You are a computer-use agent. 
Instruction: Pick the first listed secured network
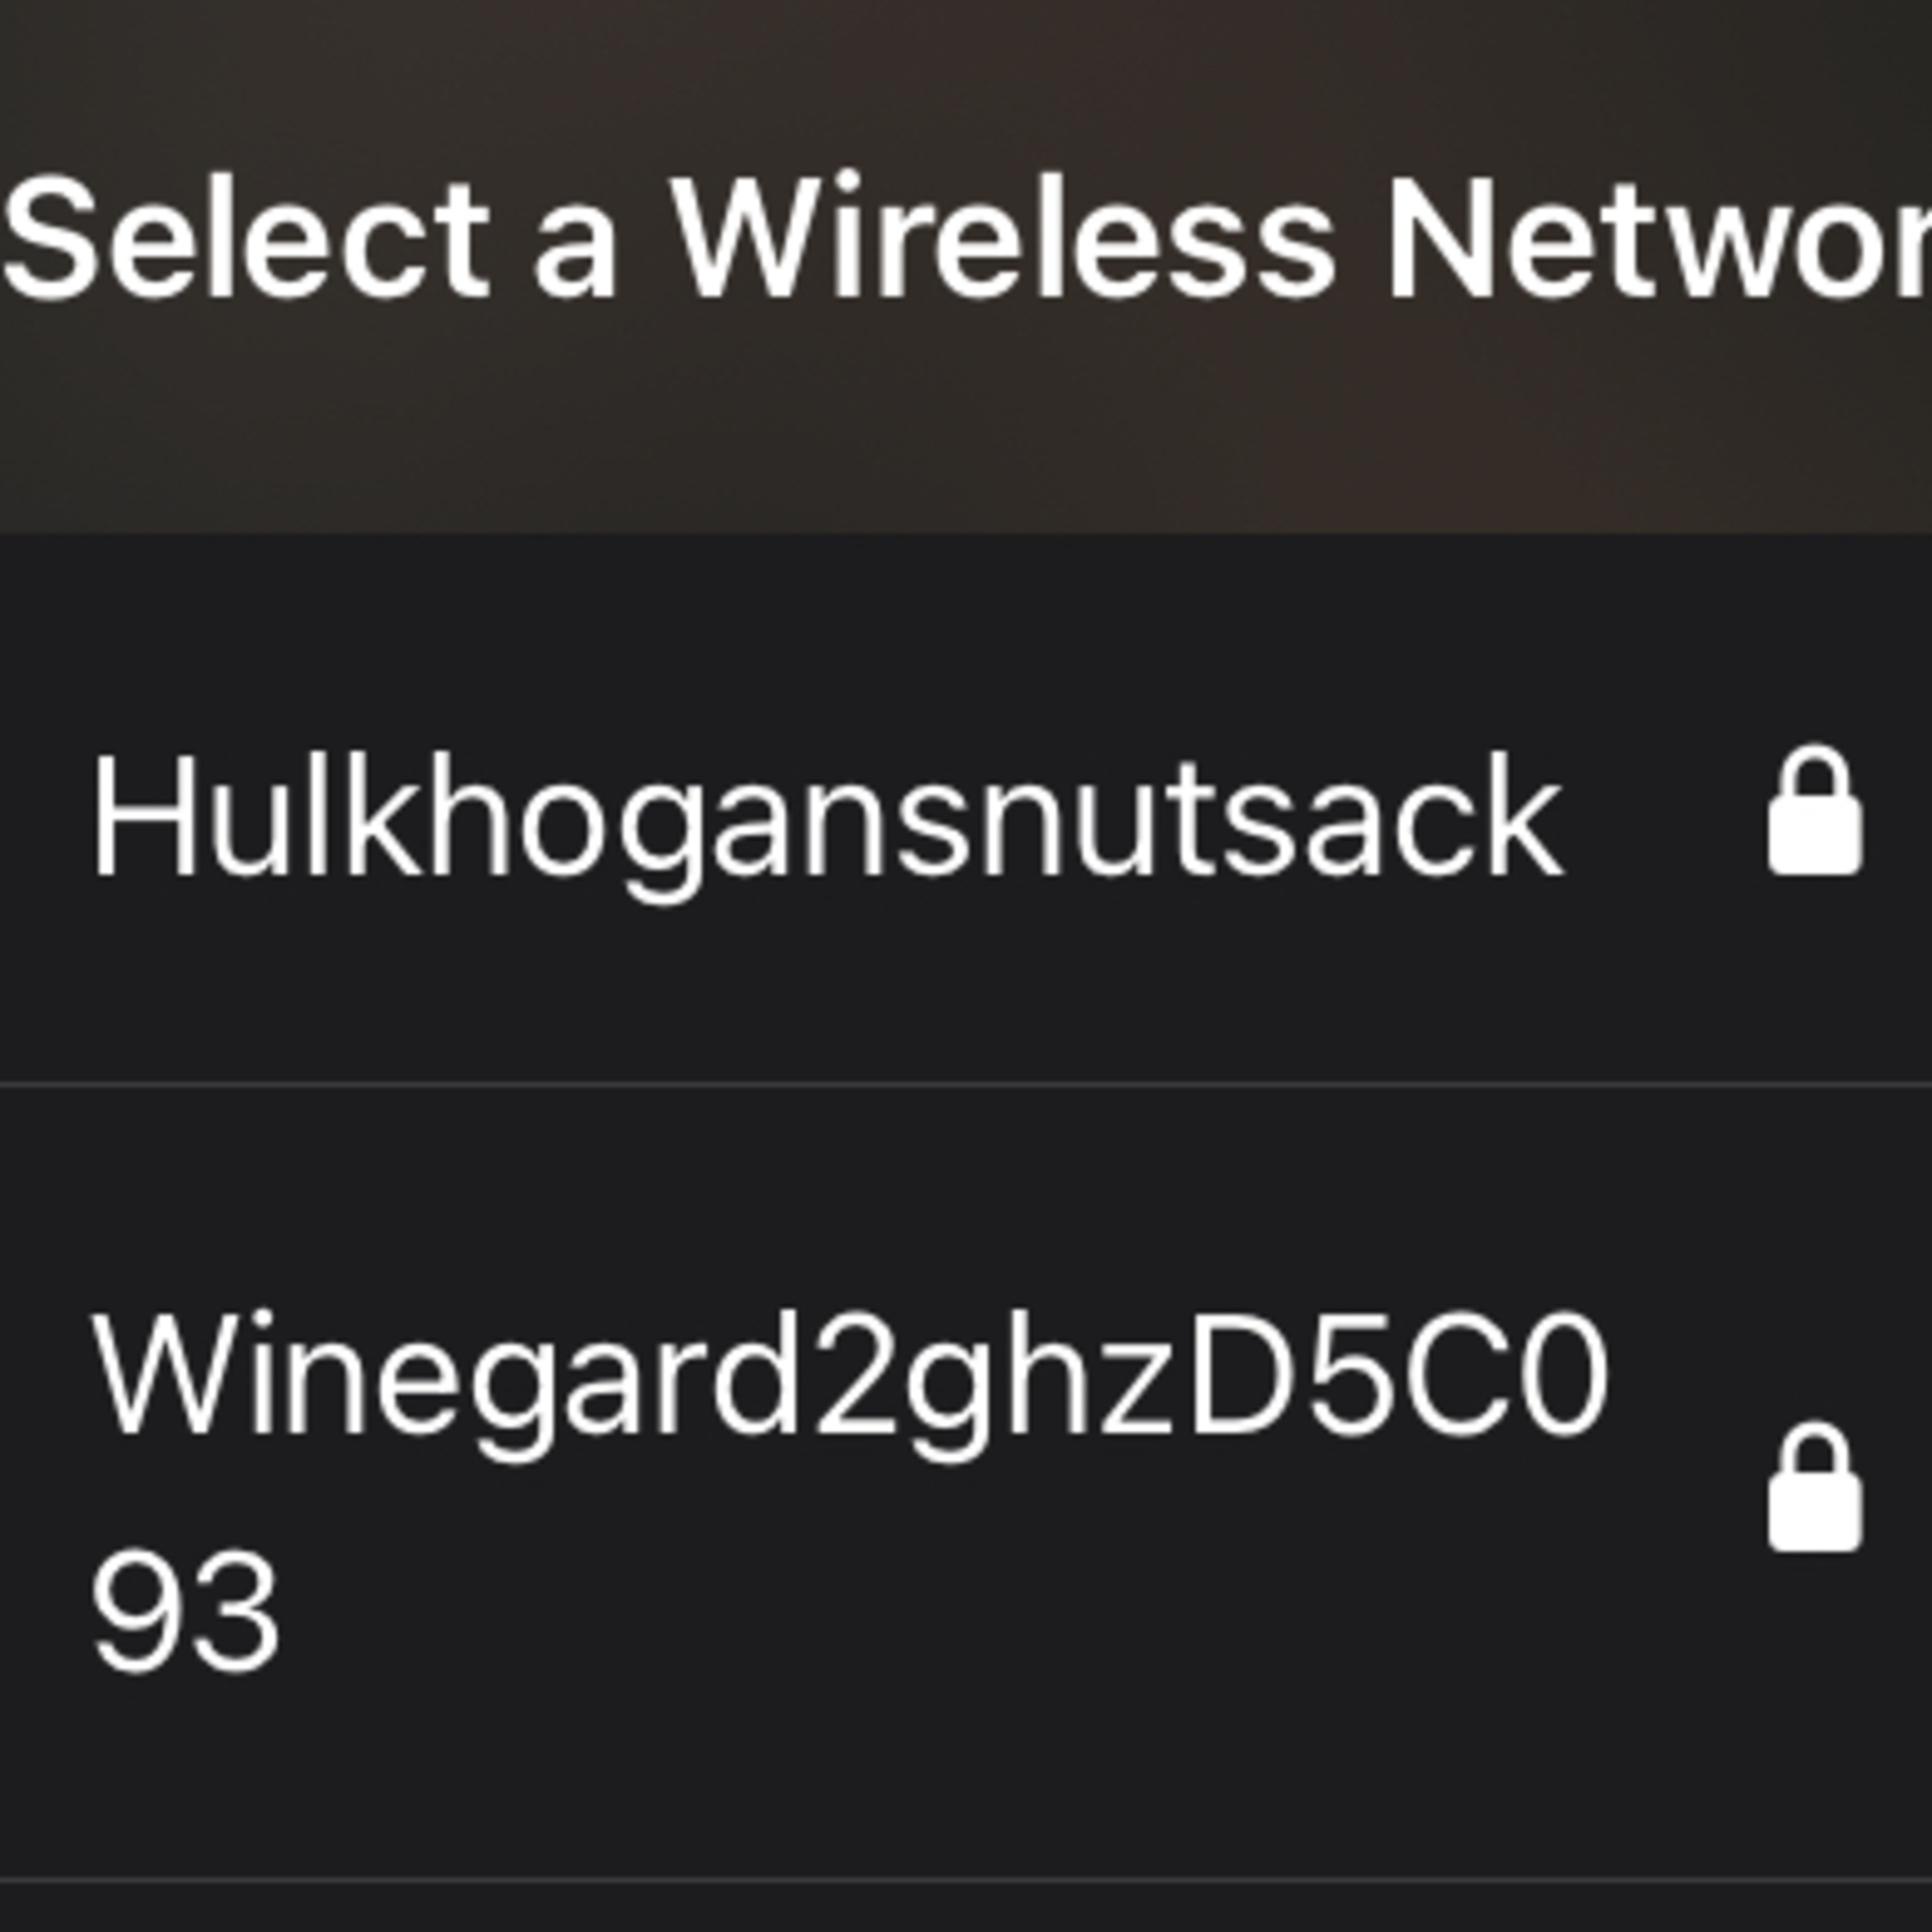(x=966, y=810)
